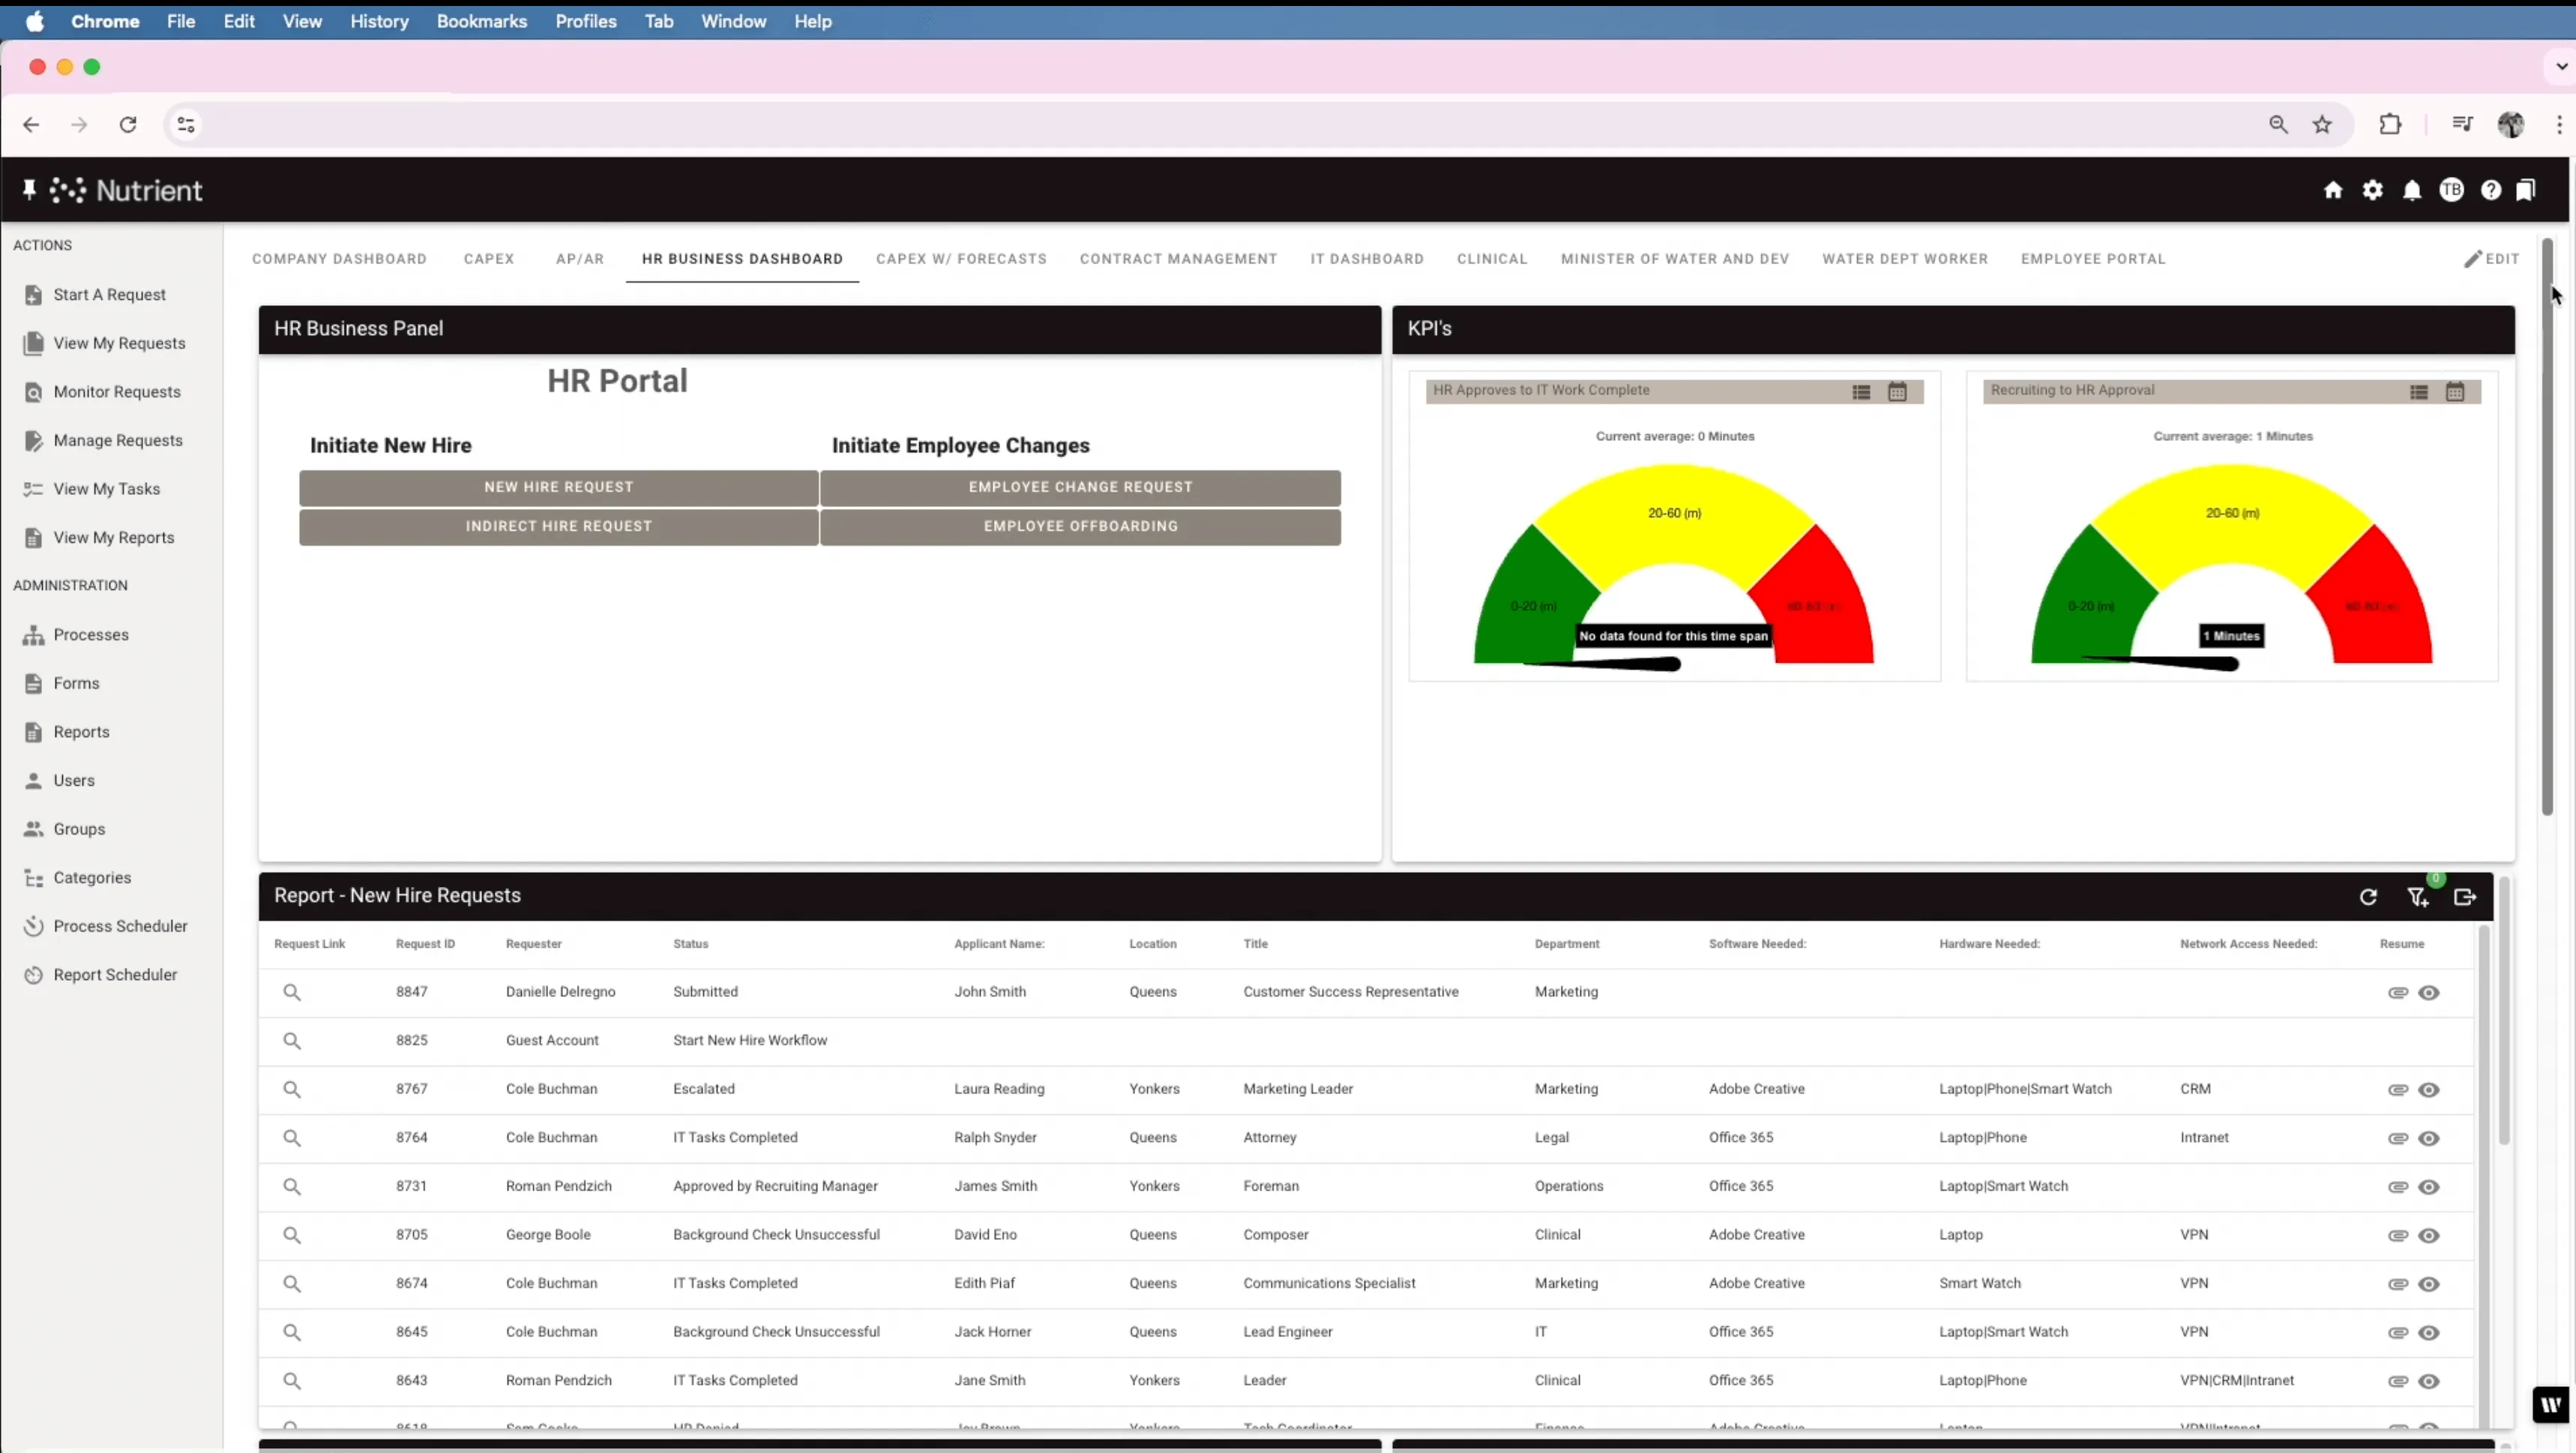The image size is (2576, 1453).
Task: Click the home icon in the top bar
Action: pyautogui.click(x=2333, y=190)
